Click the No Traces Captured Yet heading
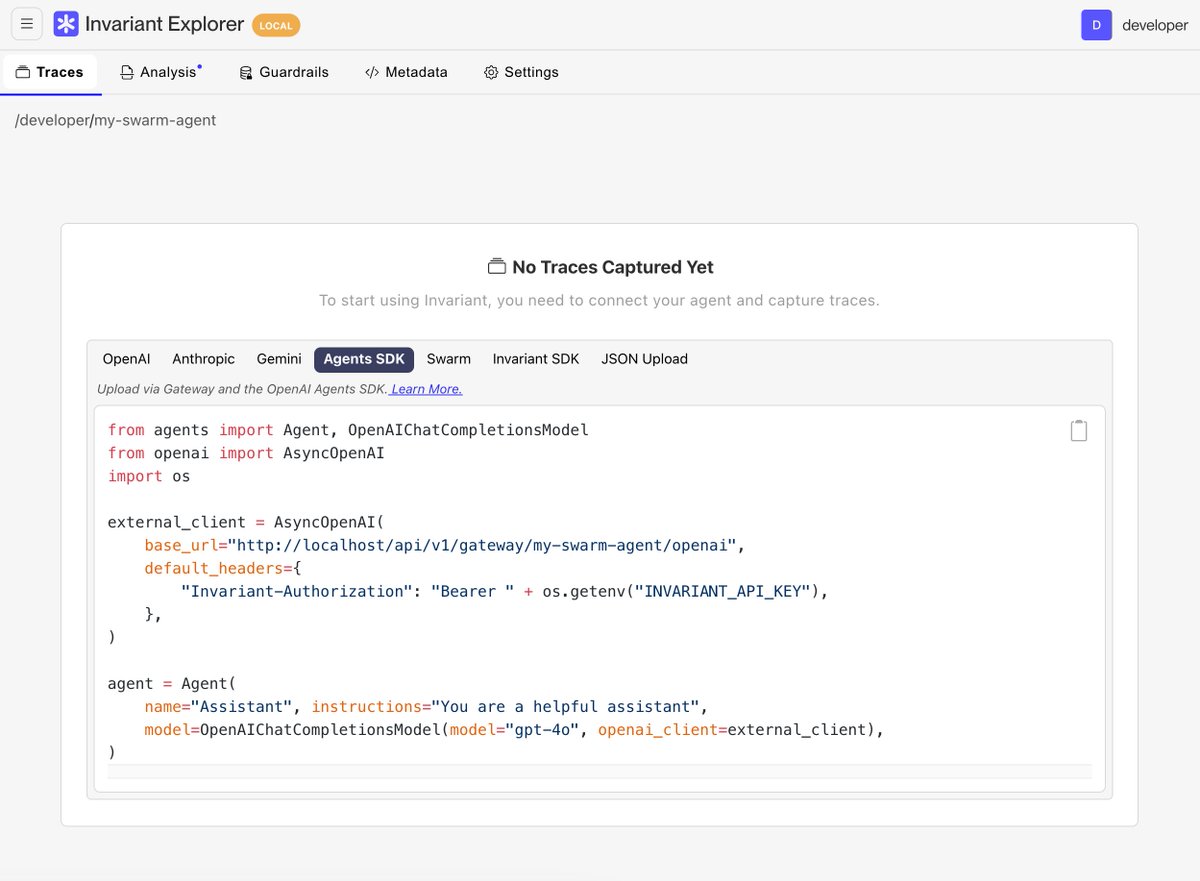 click(600, 267)
